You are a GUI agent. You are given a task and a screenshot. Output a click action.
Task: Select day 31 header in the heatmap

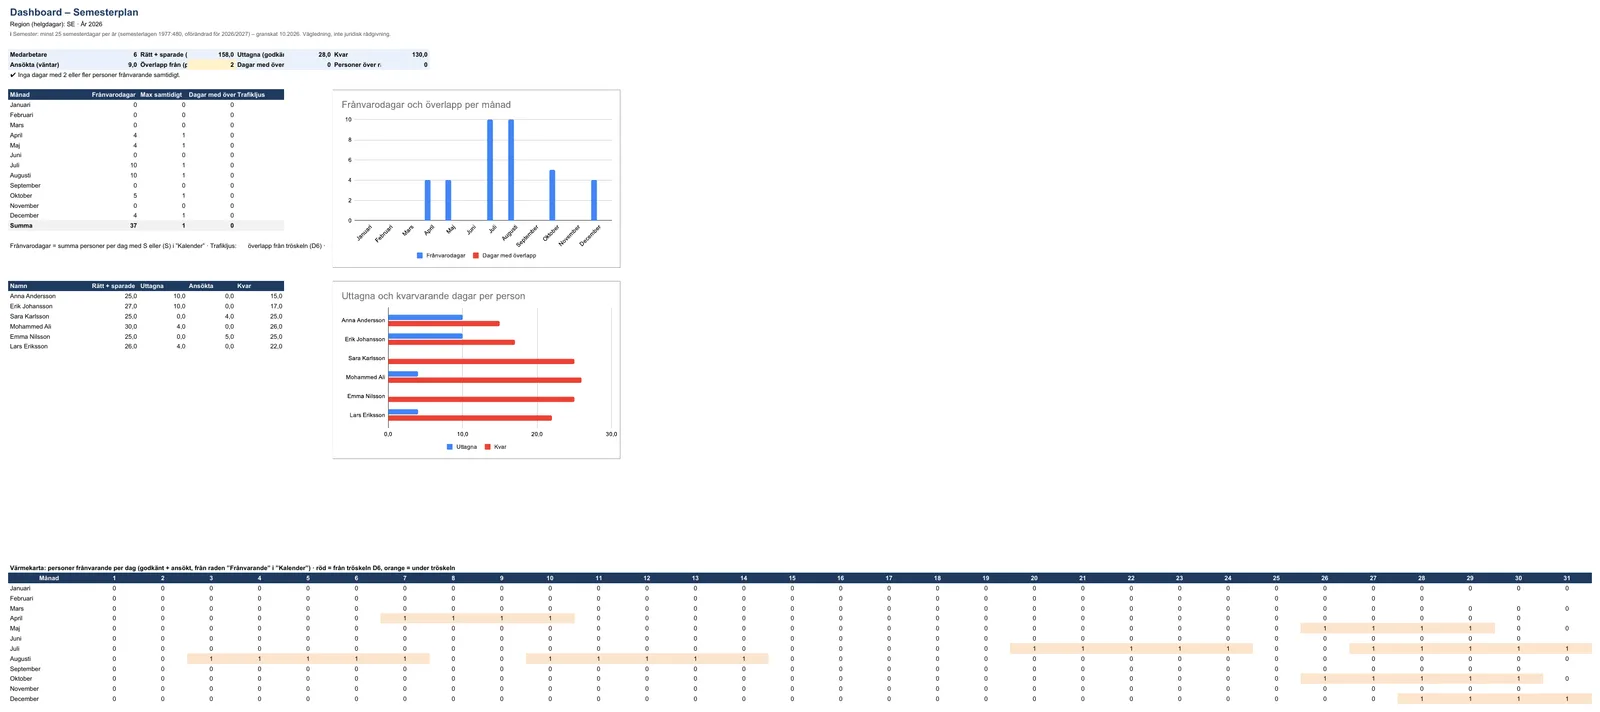(1567, 578)
